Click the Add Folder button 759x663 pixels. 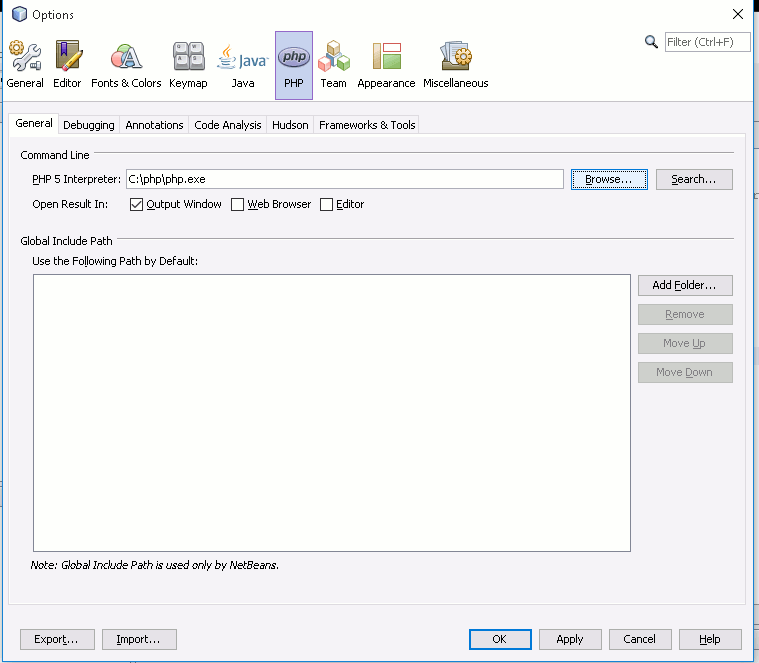685,286
